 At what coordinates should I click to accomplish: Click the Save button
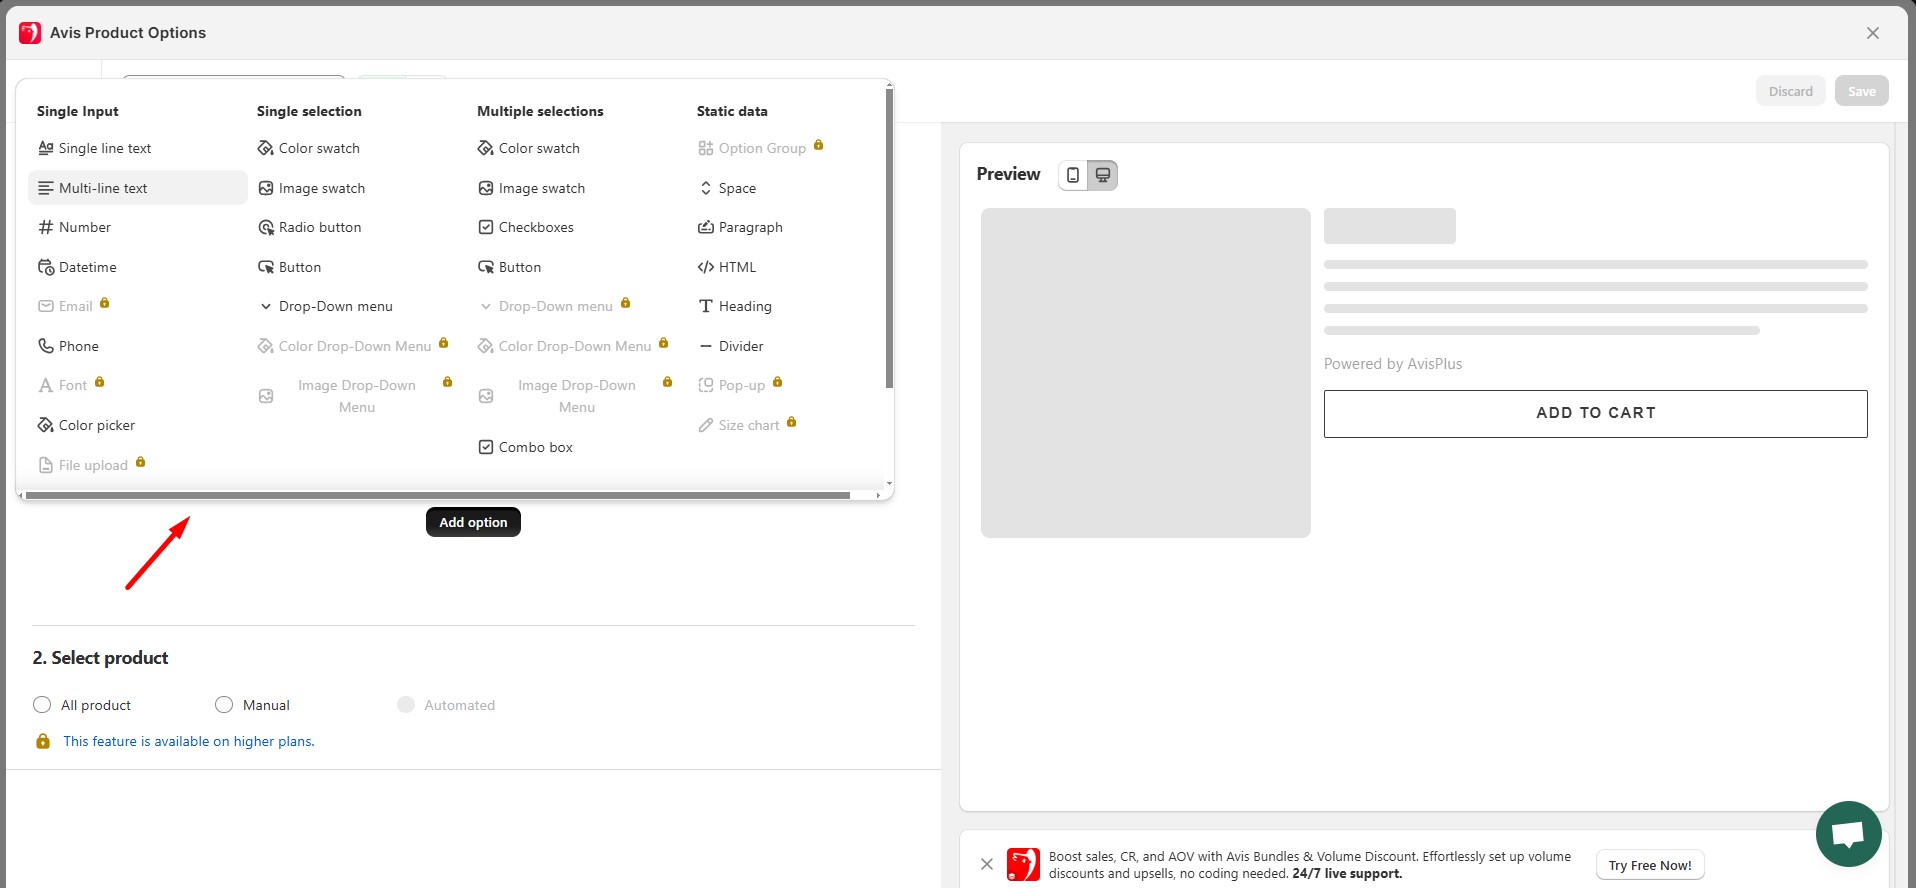click(1862, 91)
